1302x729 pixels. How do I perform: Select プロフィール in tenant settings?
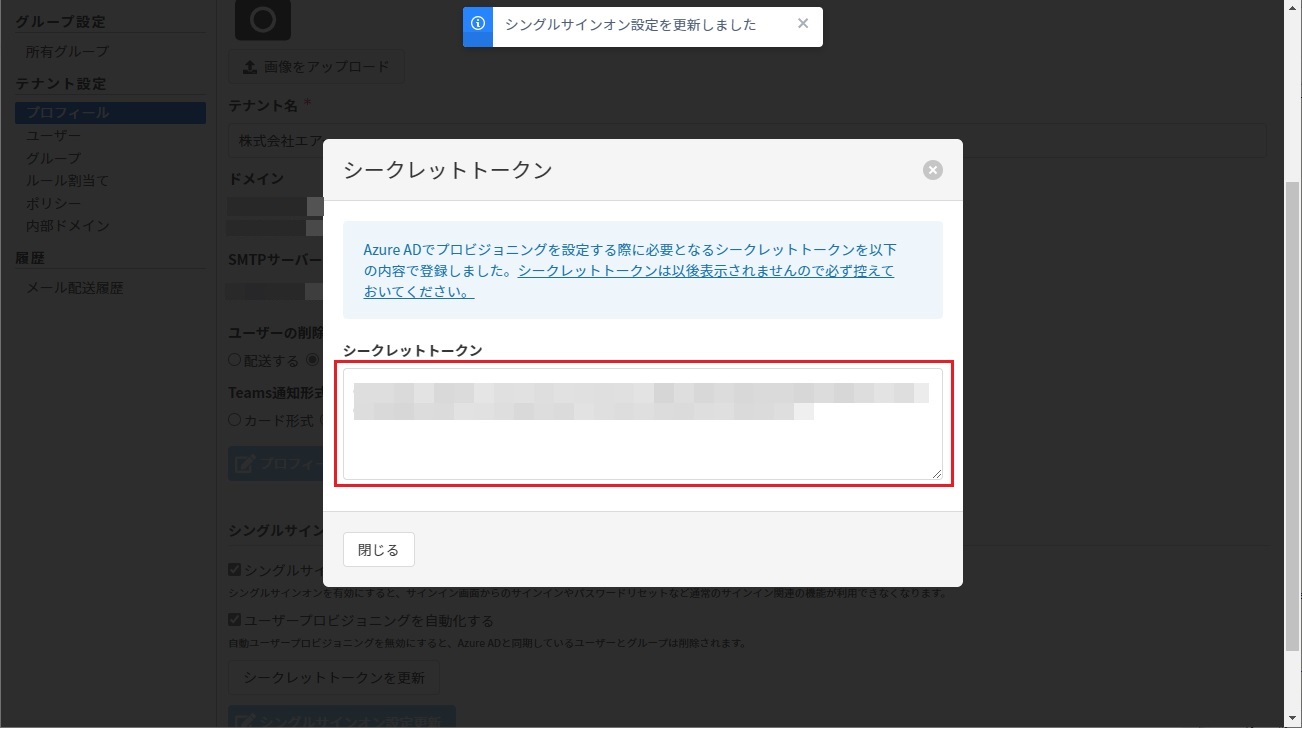67,113
